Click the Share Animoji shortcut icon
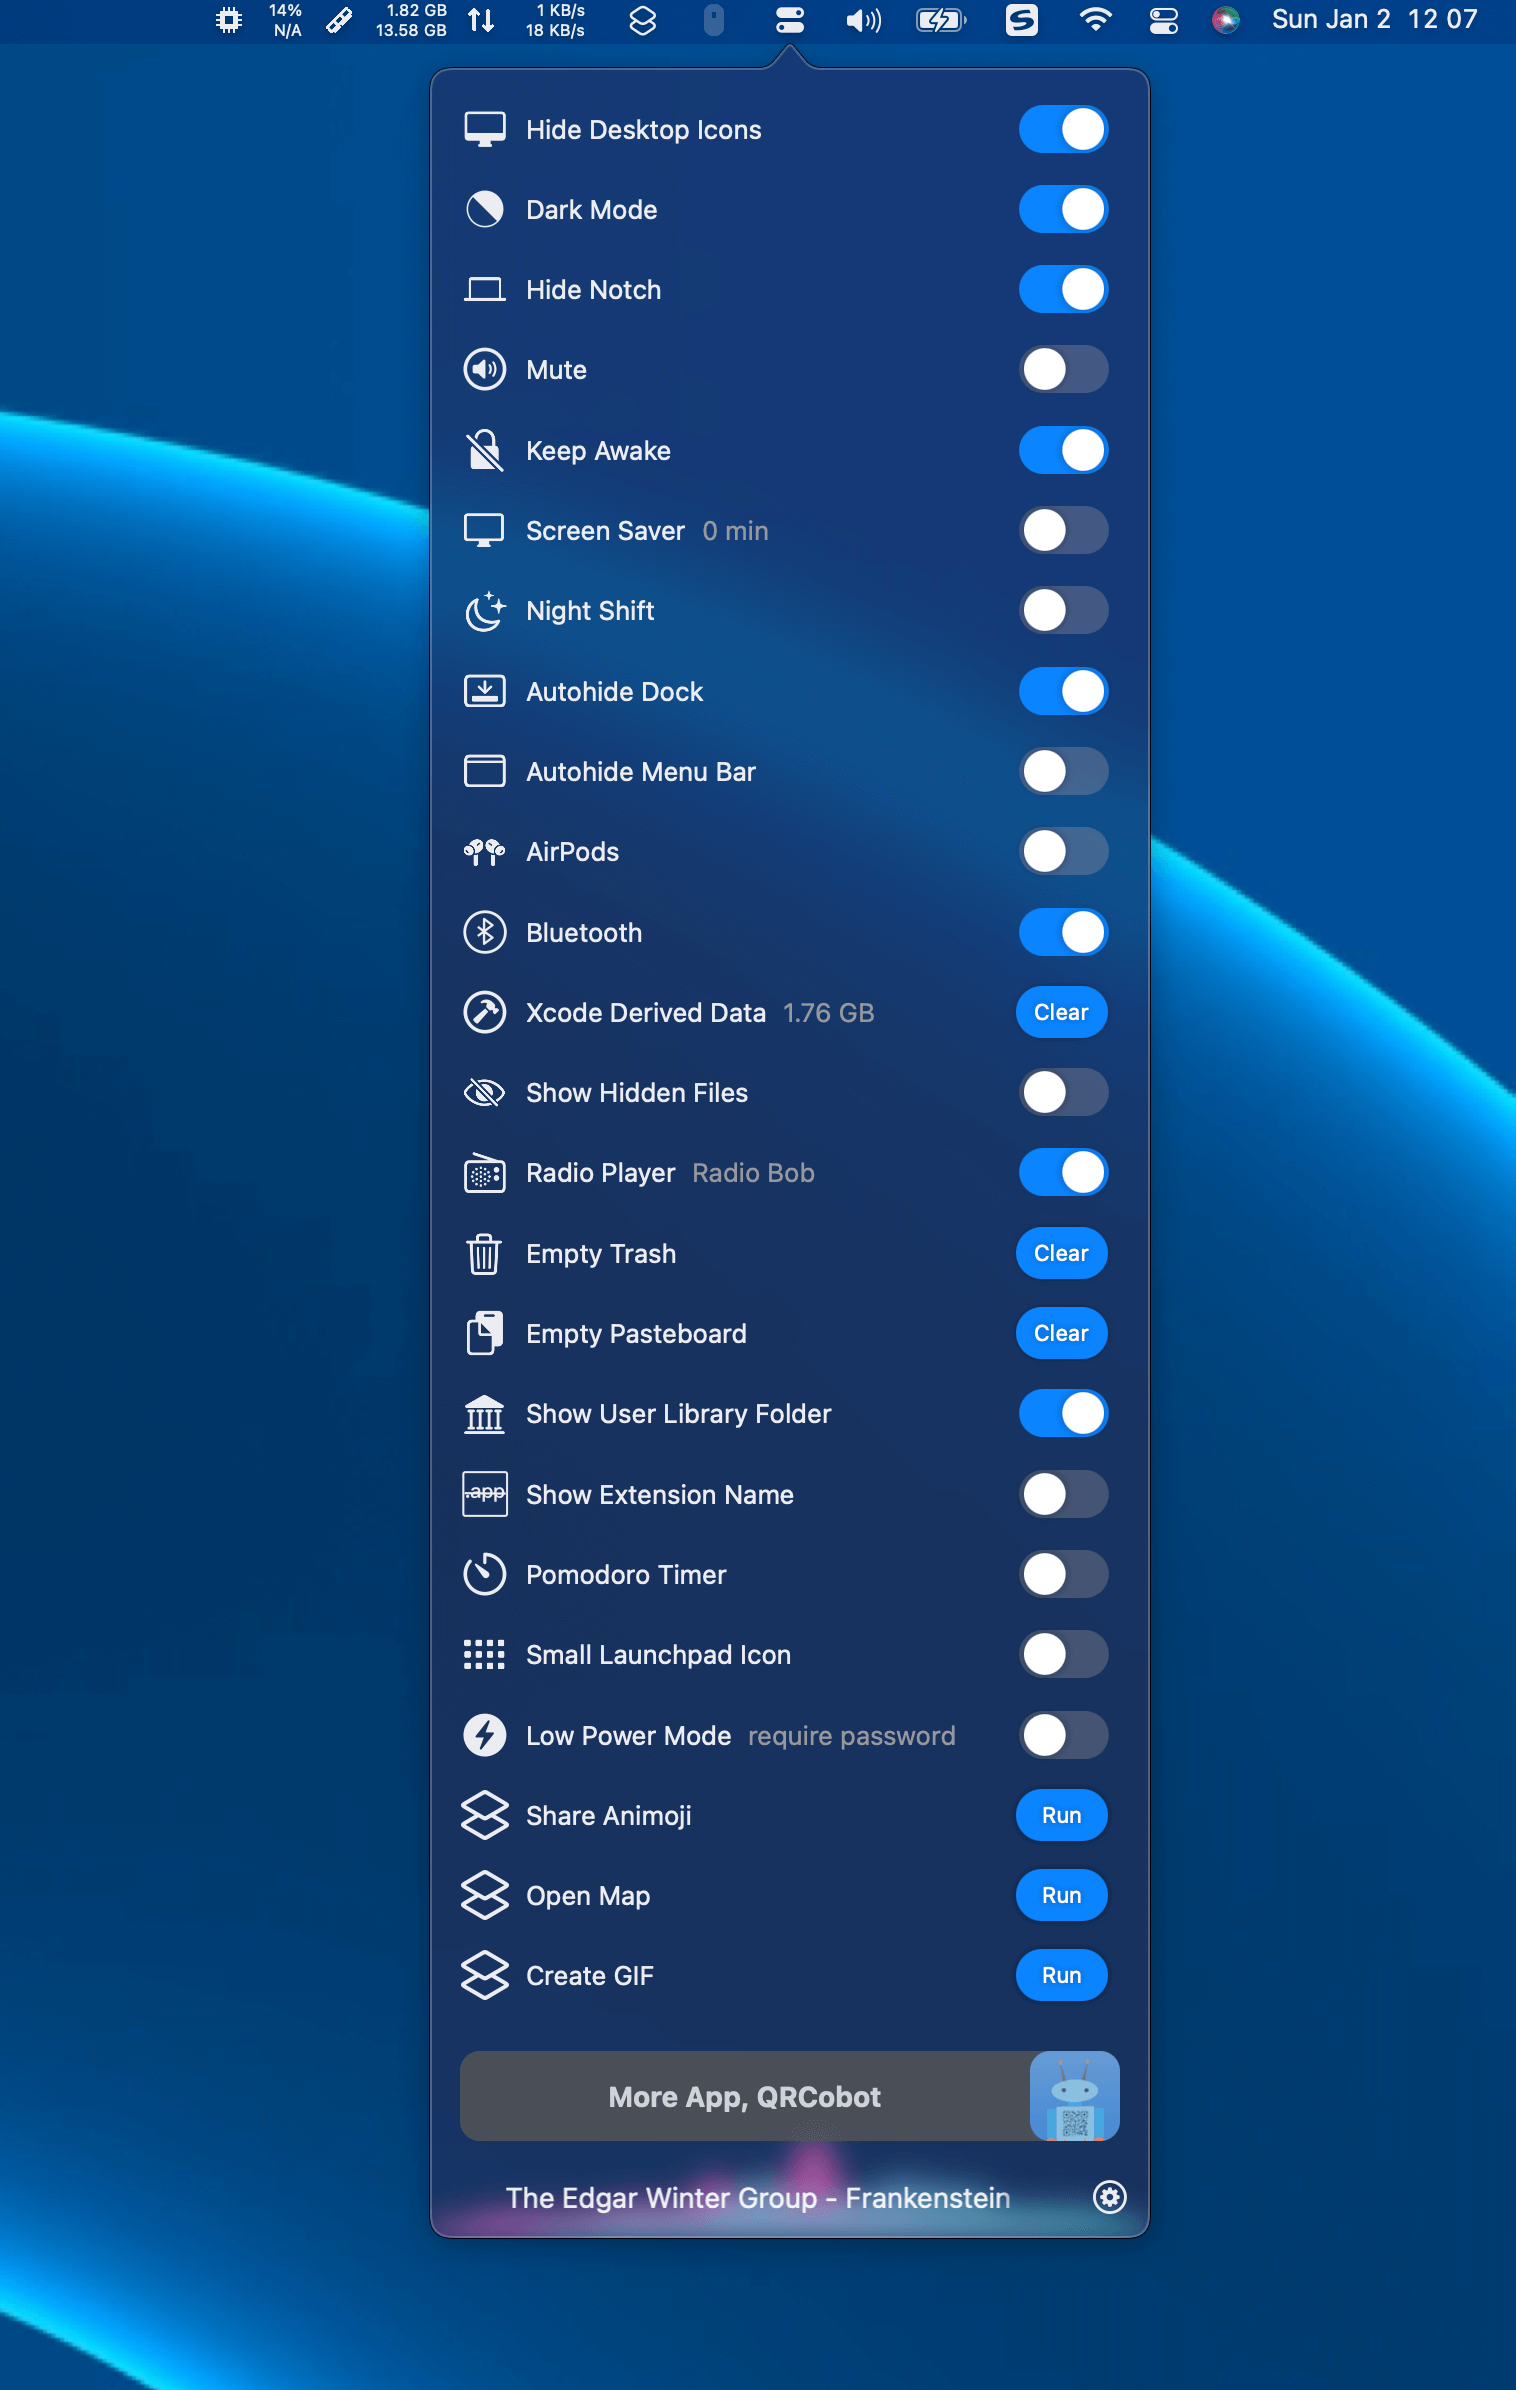The image size is (1516, 2390). [485, 1815]
